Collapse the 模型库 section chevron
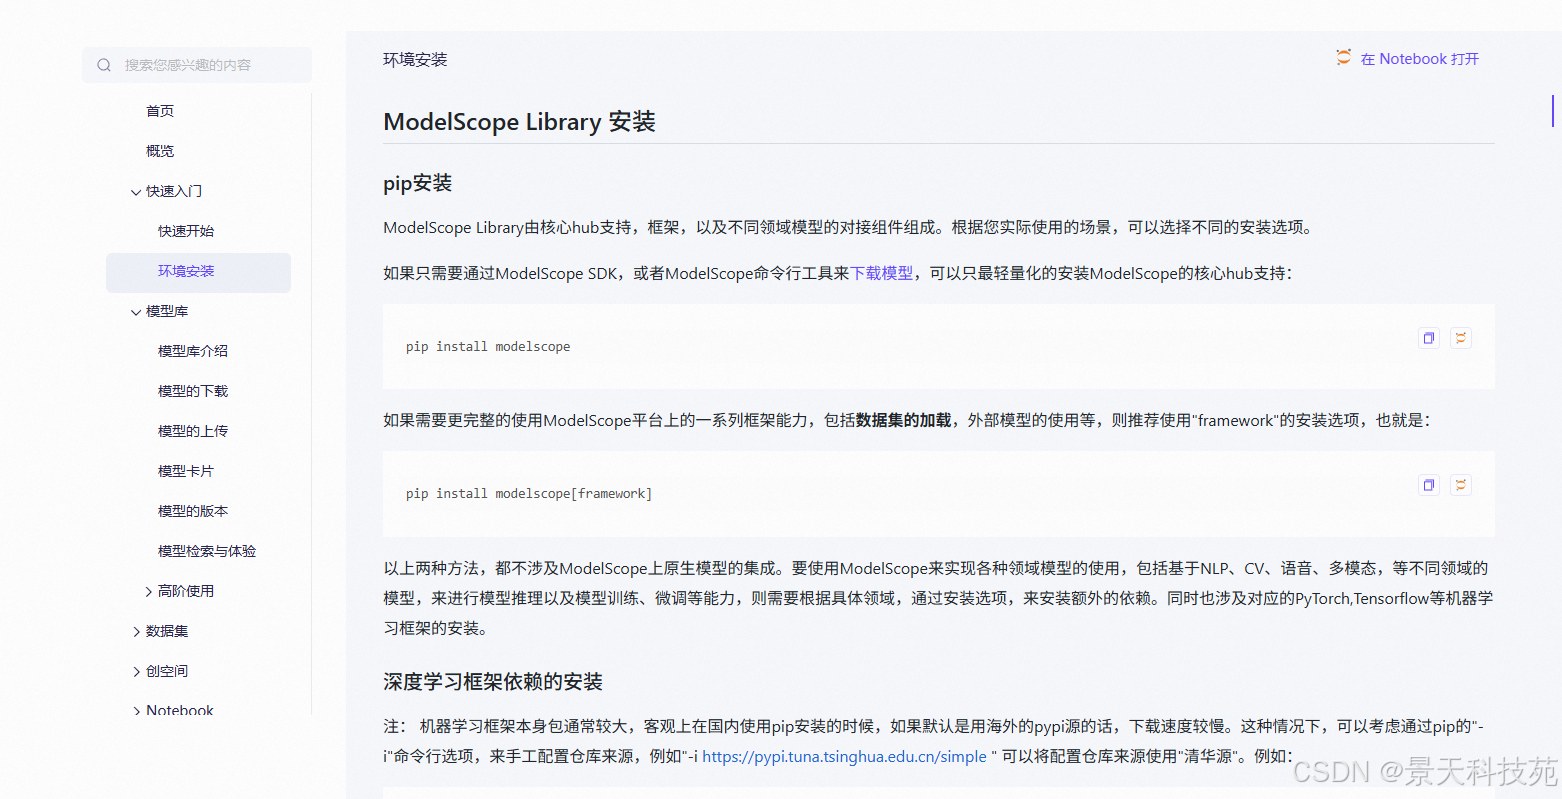This screenshot has height=799, width=1562. tap(136, 312)
